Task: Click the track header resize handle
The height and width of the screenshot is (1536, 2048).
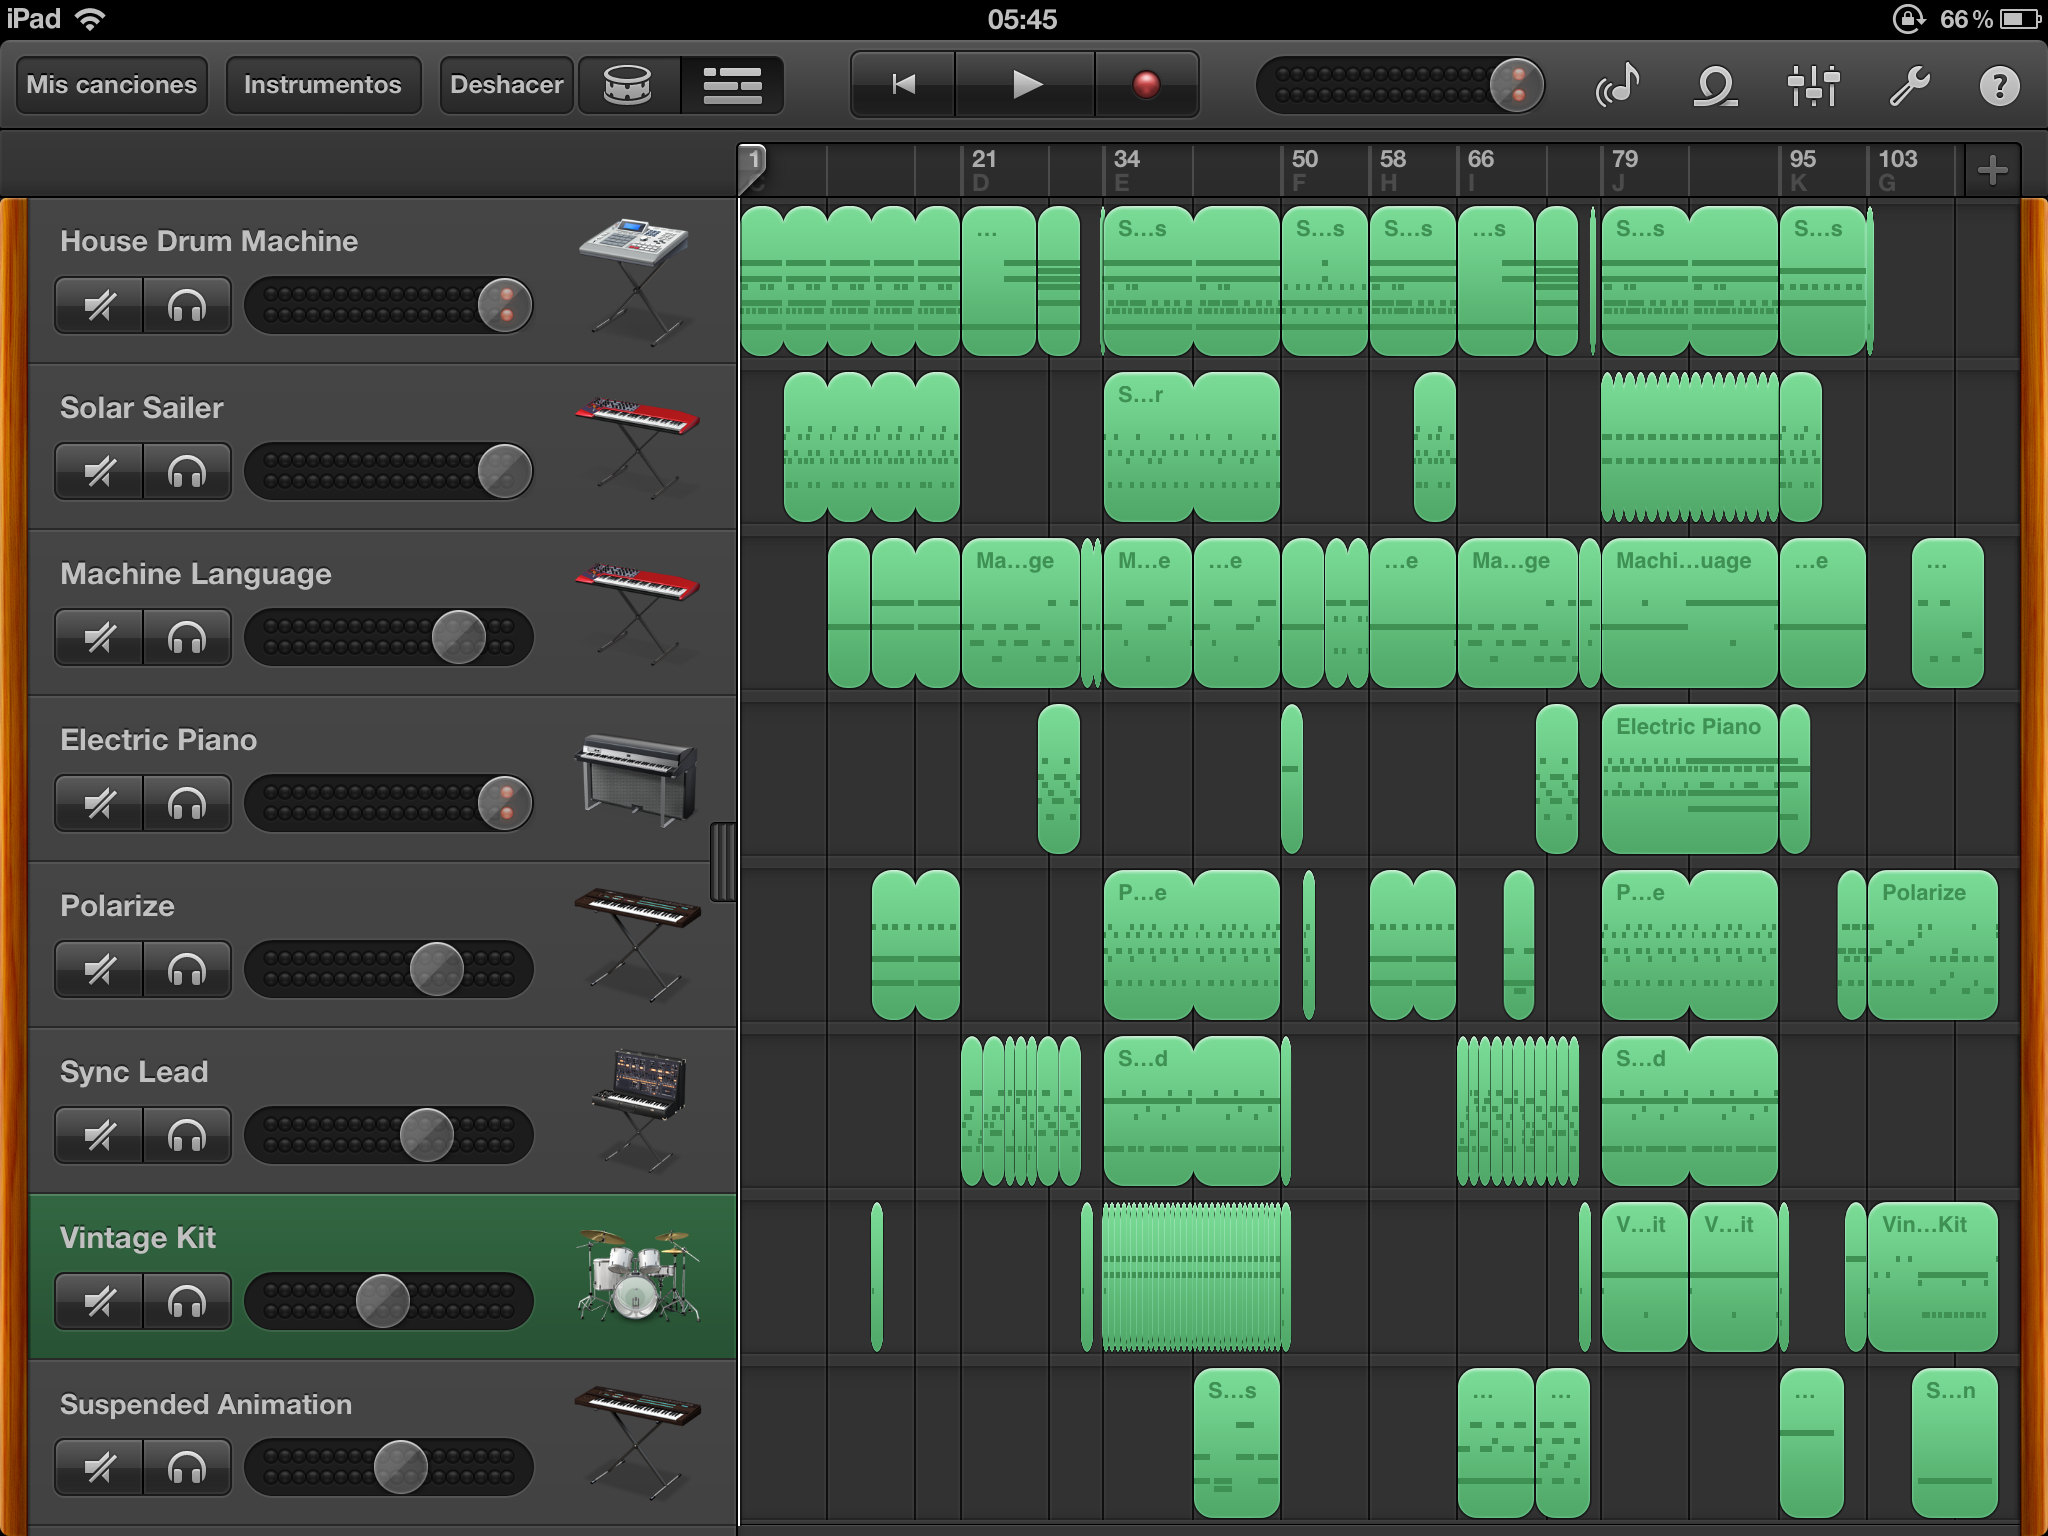Action: pyautogui.click(x=723, y=862)
